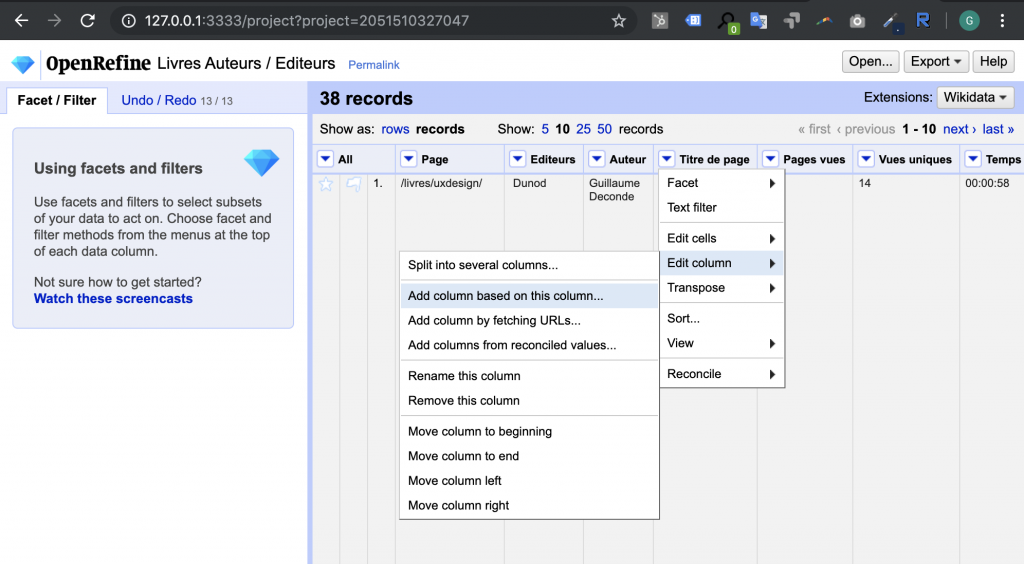Image resolution: width=1024 pixels, height=564 pixels.
Task: Click browser forward arrow
Action: pos(54,21)
